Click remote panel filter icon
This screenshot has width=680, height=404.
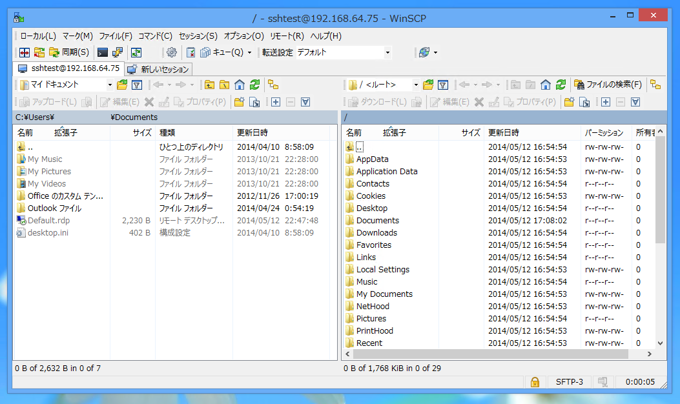click(443, 85)
